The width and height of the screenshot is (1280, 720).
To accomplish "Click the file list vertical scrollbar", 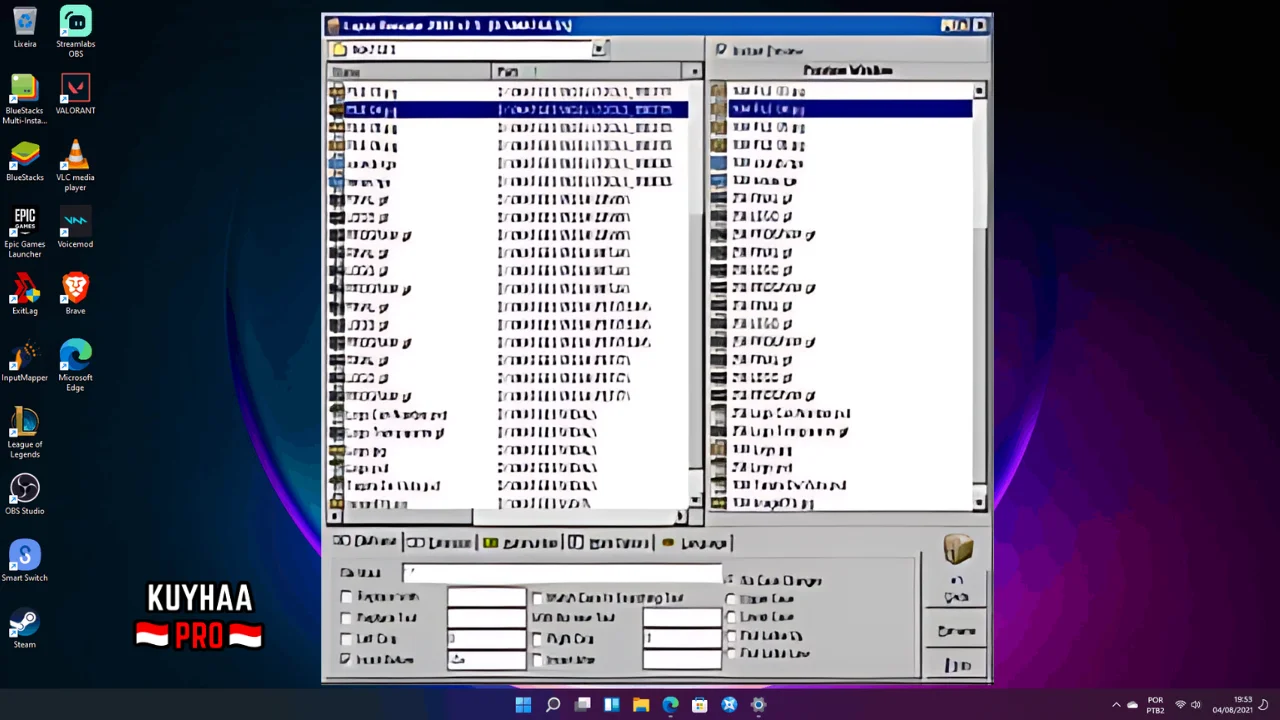I will pos(696,290).
